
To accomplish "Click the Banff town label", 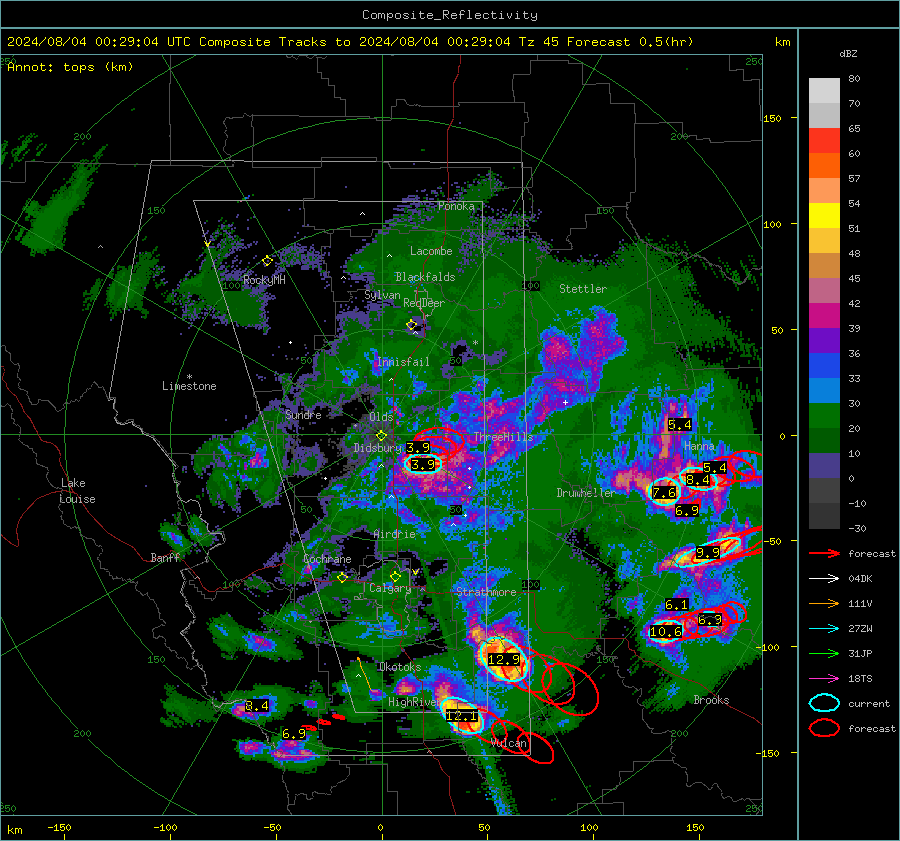I will tap(165, 557).
